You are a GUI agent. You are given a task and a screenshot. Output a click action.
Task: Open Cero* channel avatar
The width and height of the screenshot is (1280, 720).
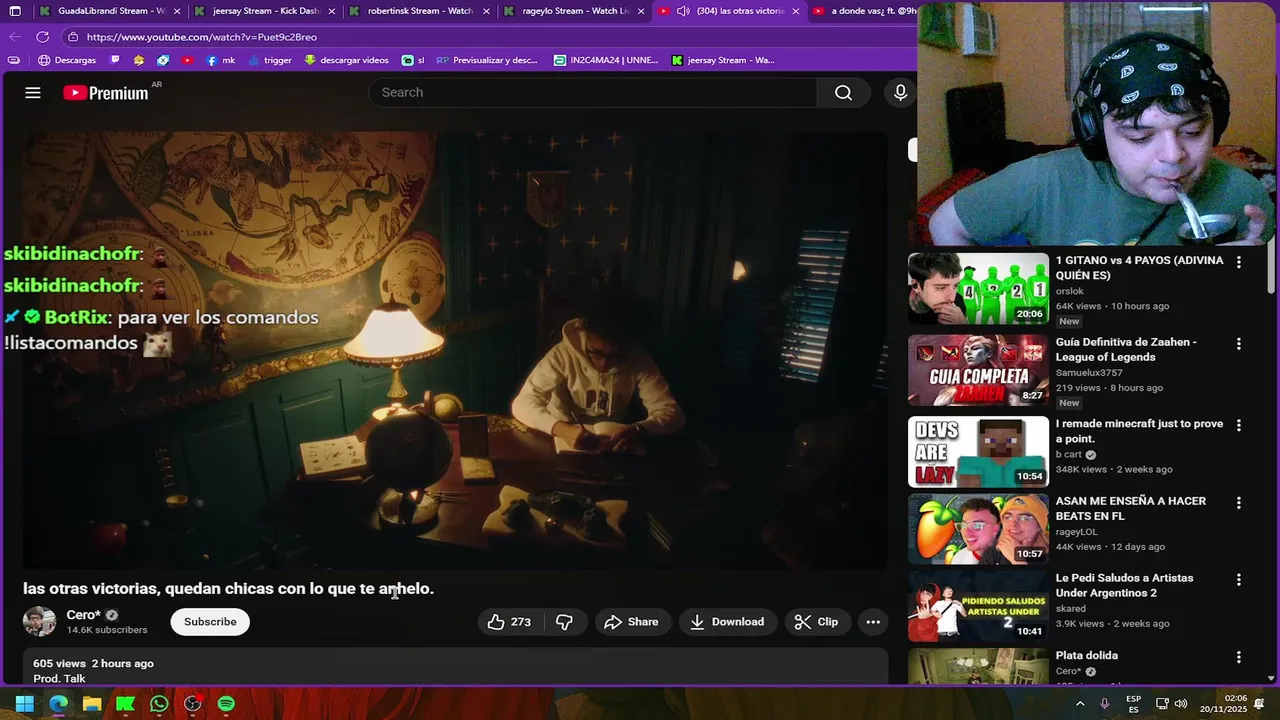pyautogui.click(x=40, y=622)
